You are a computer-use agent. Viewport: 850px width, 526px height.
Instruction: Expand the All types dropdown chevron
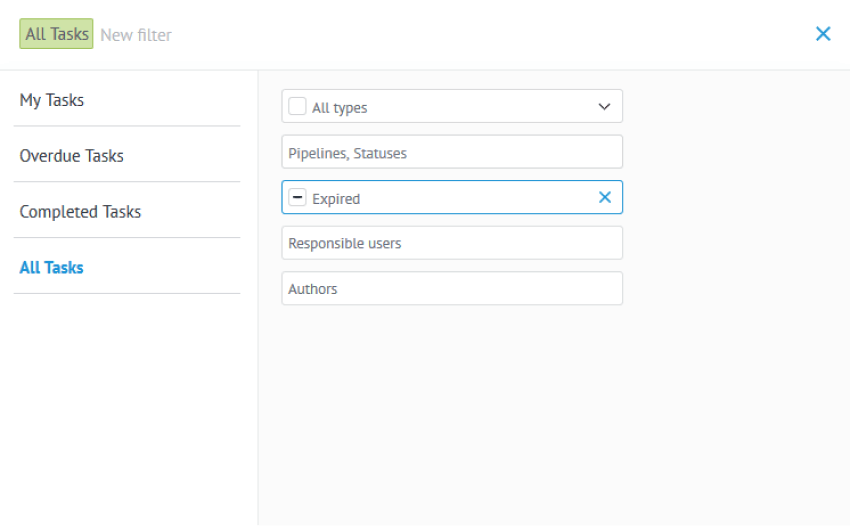click(604, 107)
